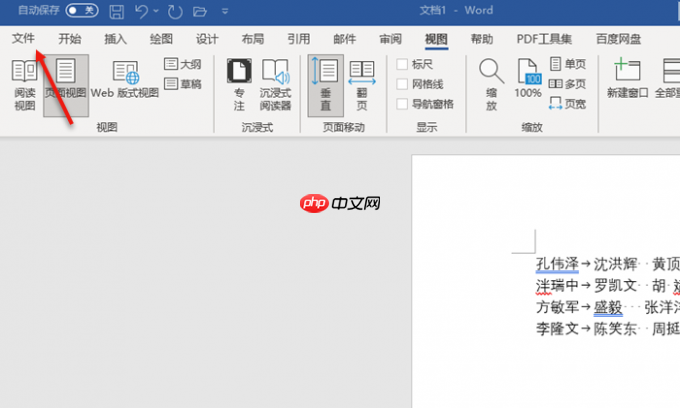The image size is (680, 408).
Task: Switch to the 开始 tab
Action: [x=69, y=39]
